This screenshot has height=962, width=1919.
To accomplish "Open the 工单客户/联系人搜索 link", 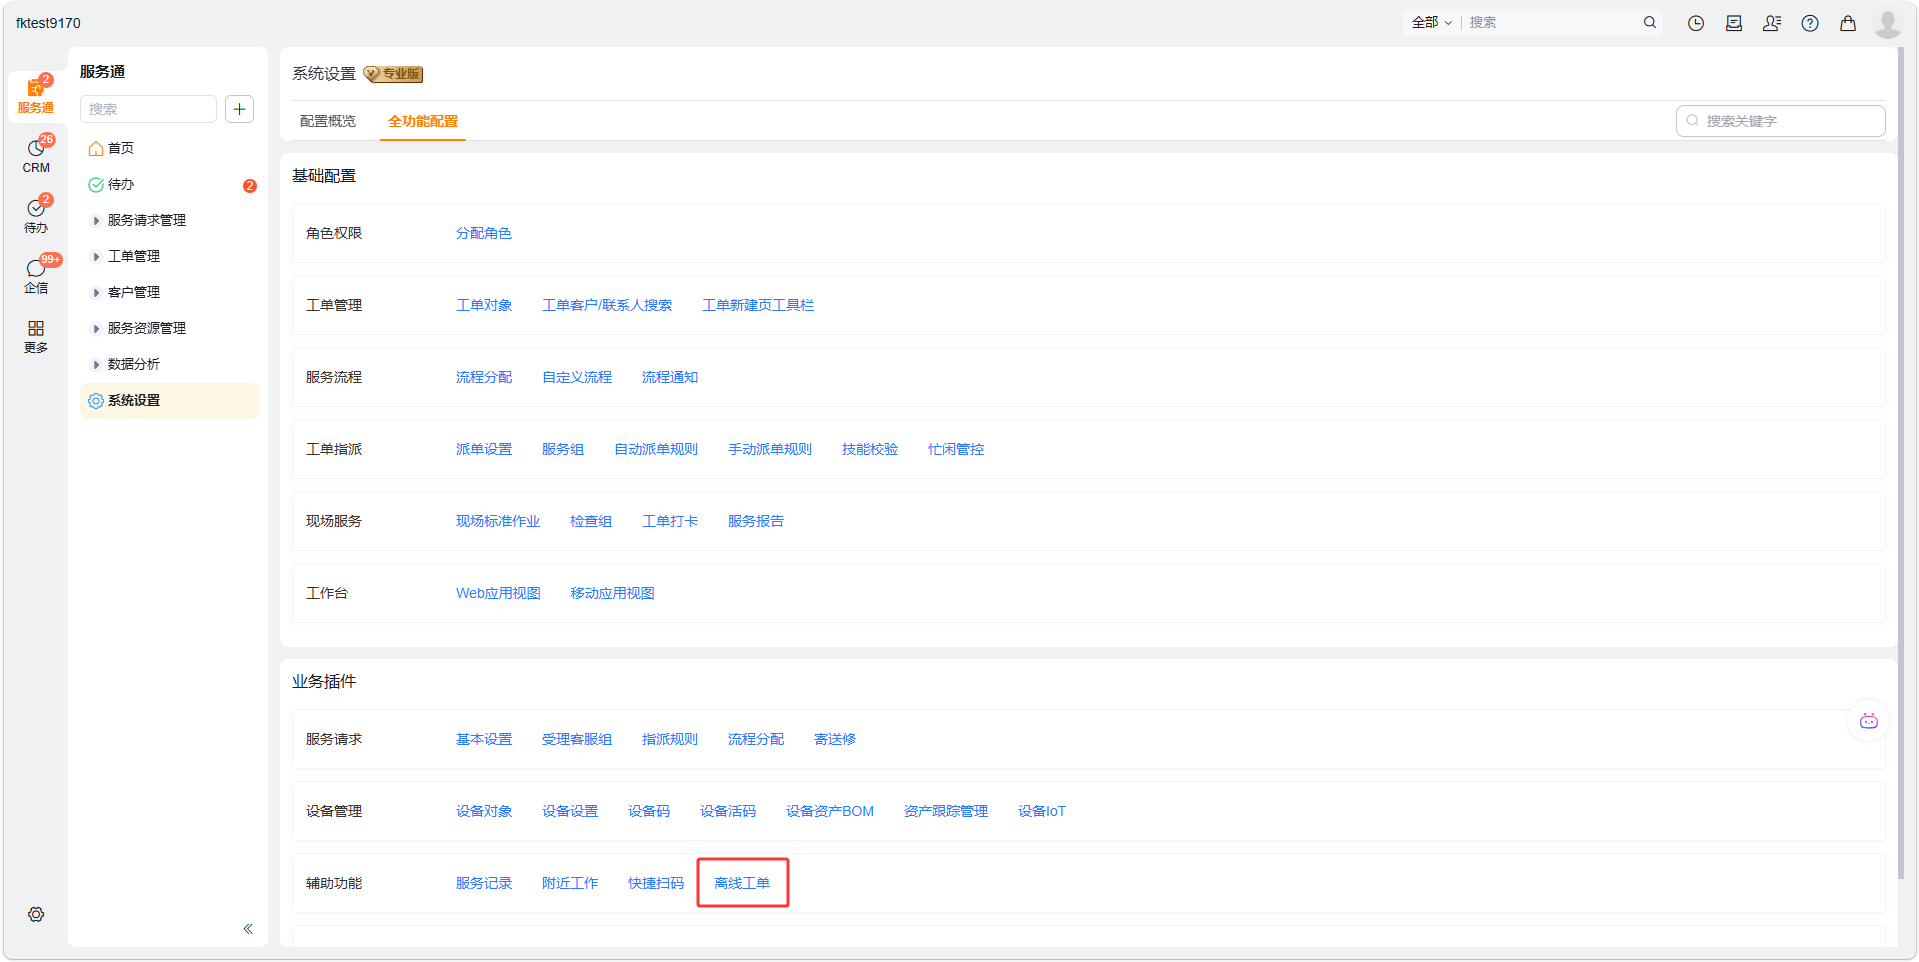I will click(x=607, y=305).
